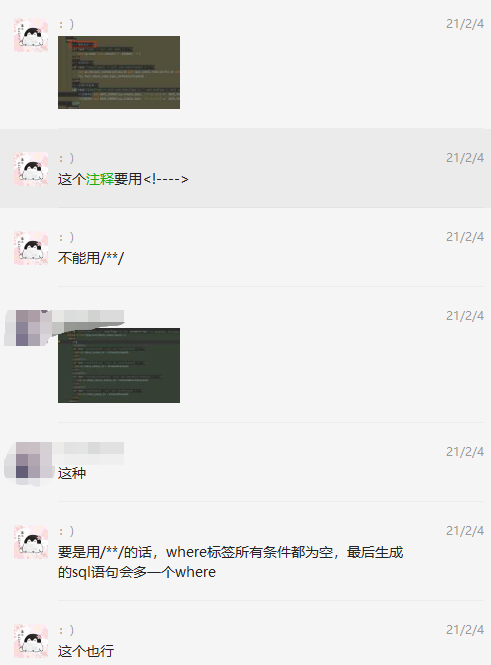Click penguin avatar beside "这个也行" message
Viewport: 491px width, 665px height.
click(x=31, y=641)
